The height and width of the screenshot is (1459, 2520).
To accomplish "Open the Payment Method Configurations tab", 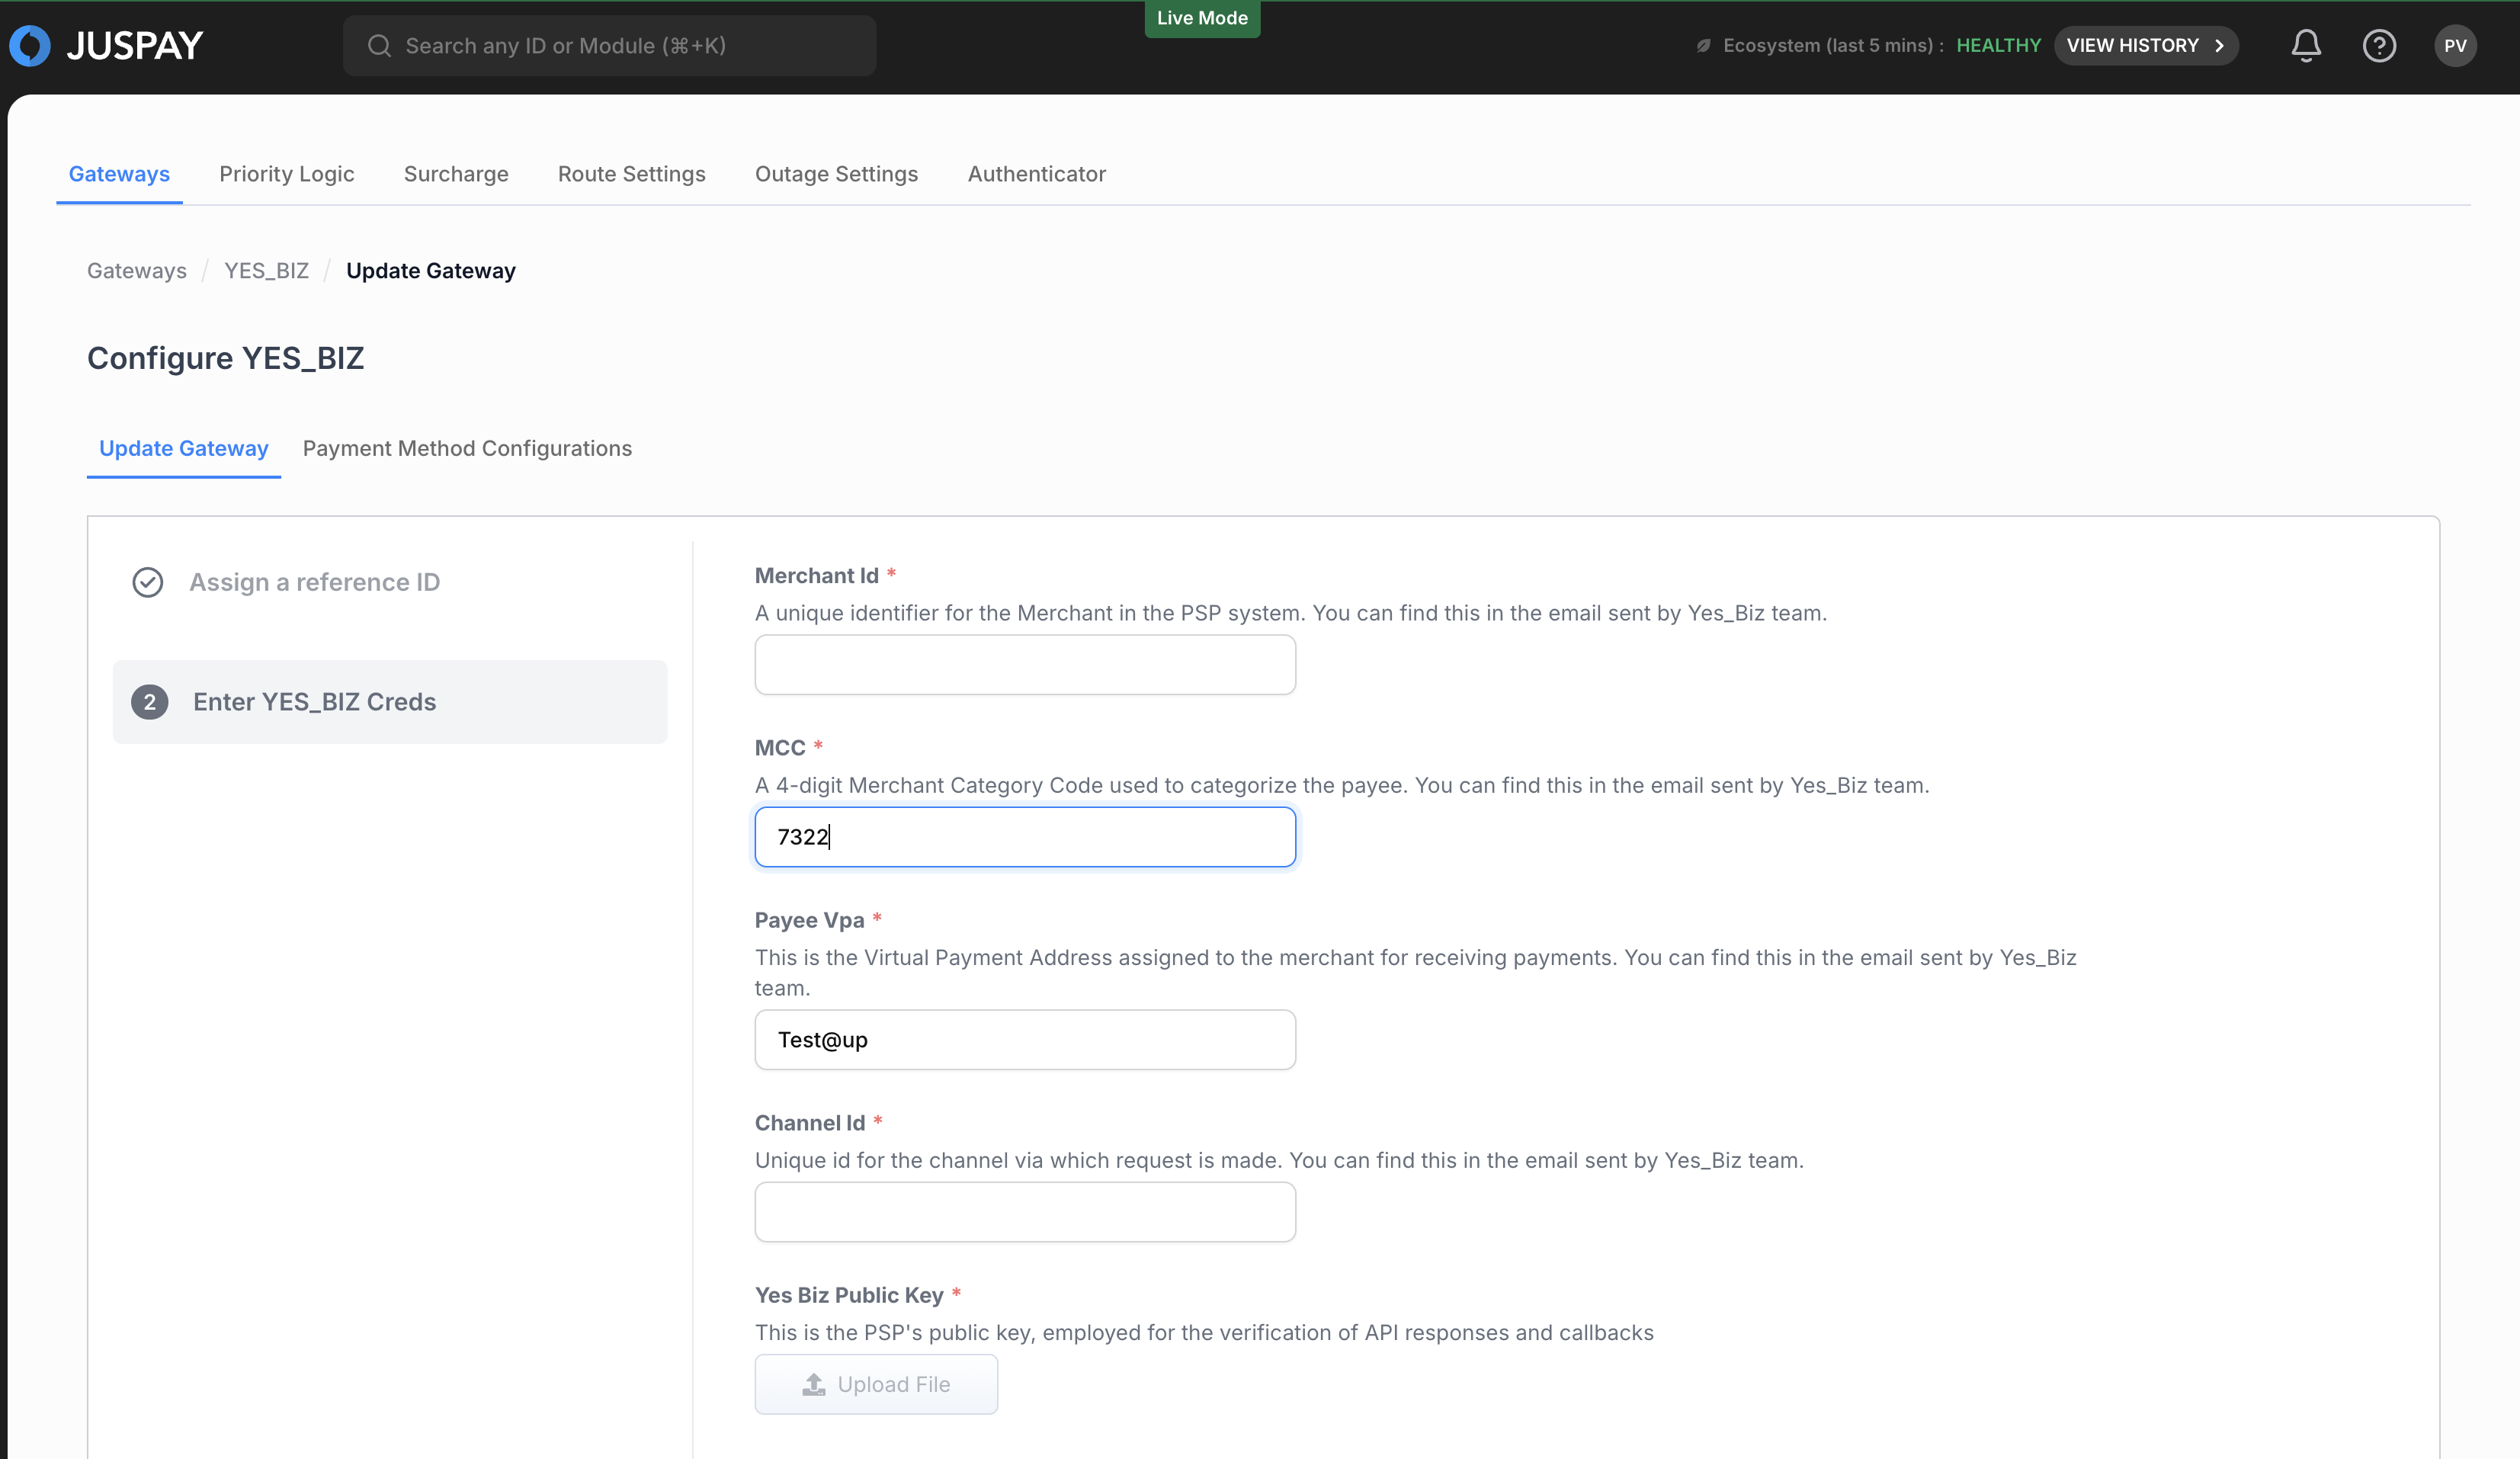I will [x=467, y=448].
